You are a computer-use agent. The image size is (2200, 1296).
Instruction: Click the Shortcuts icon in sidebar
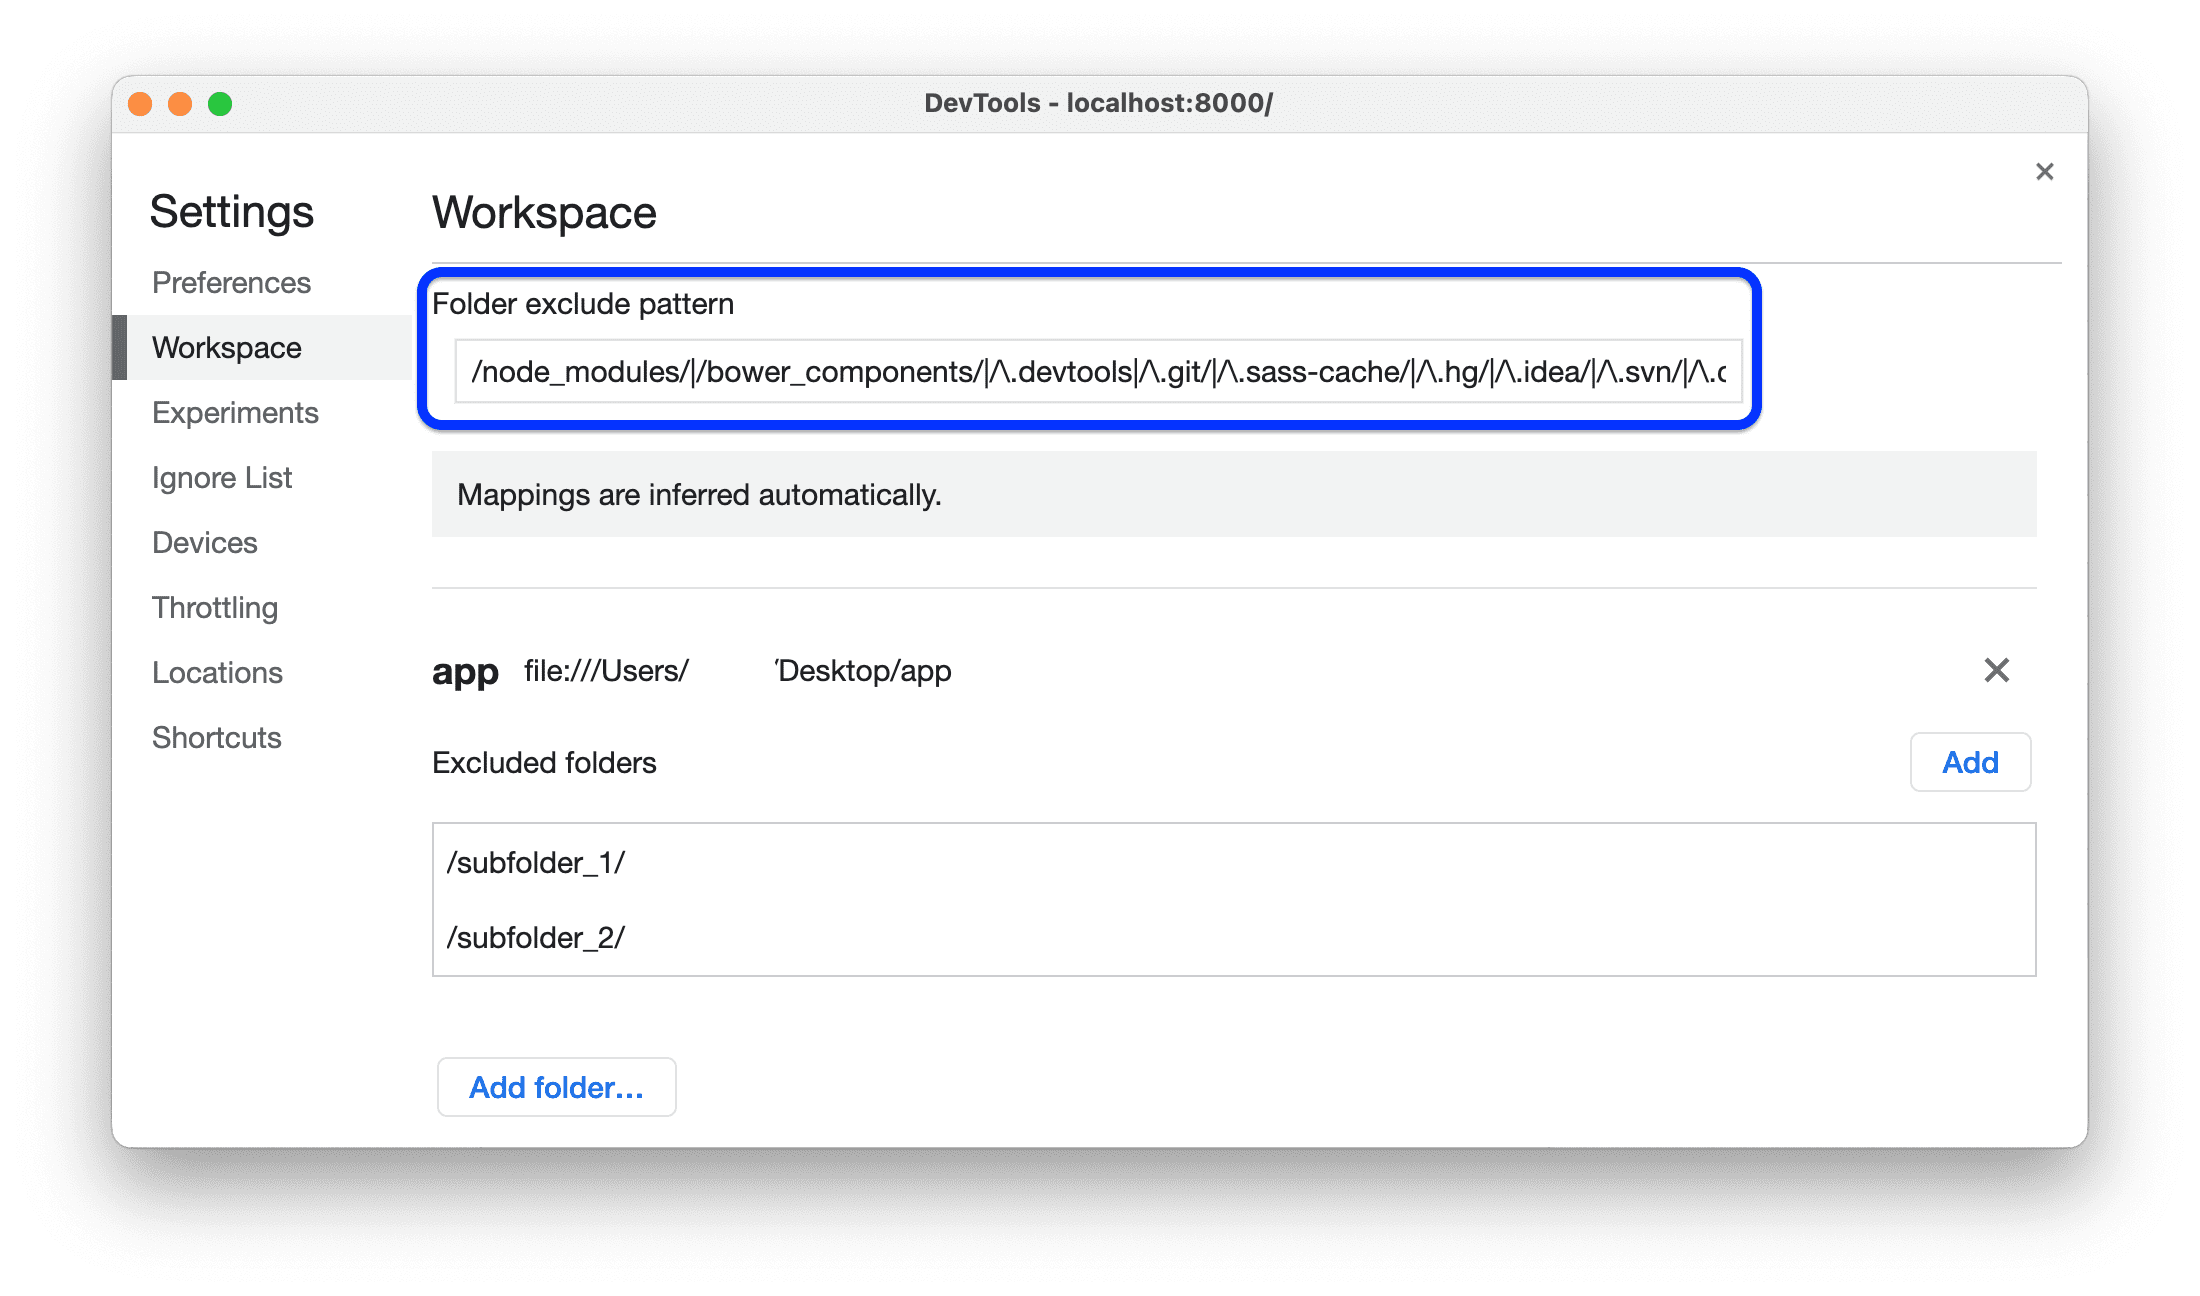216,734
